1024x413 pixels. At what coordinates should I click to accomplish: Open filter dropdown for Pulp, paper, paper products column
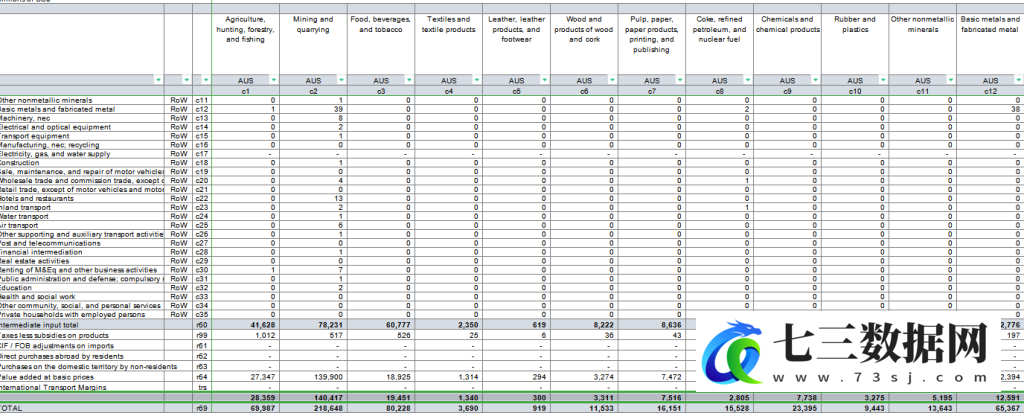click(680, 80)
